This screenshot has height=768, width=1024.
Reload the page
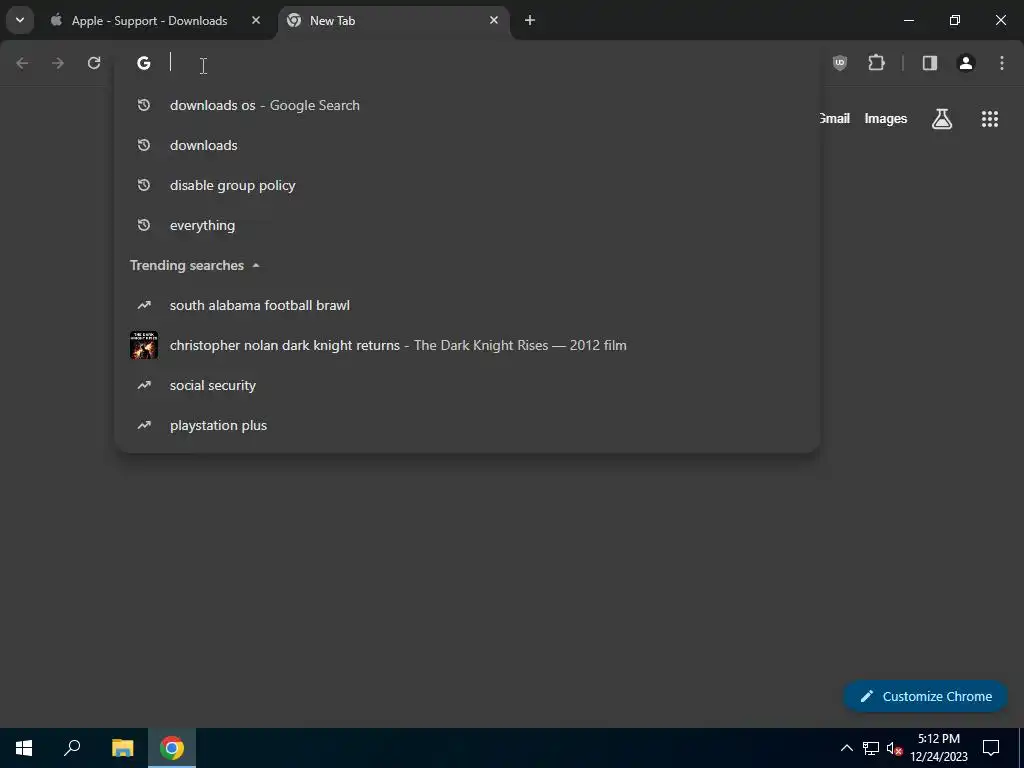94,63
